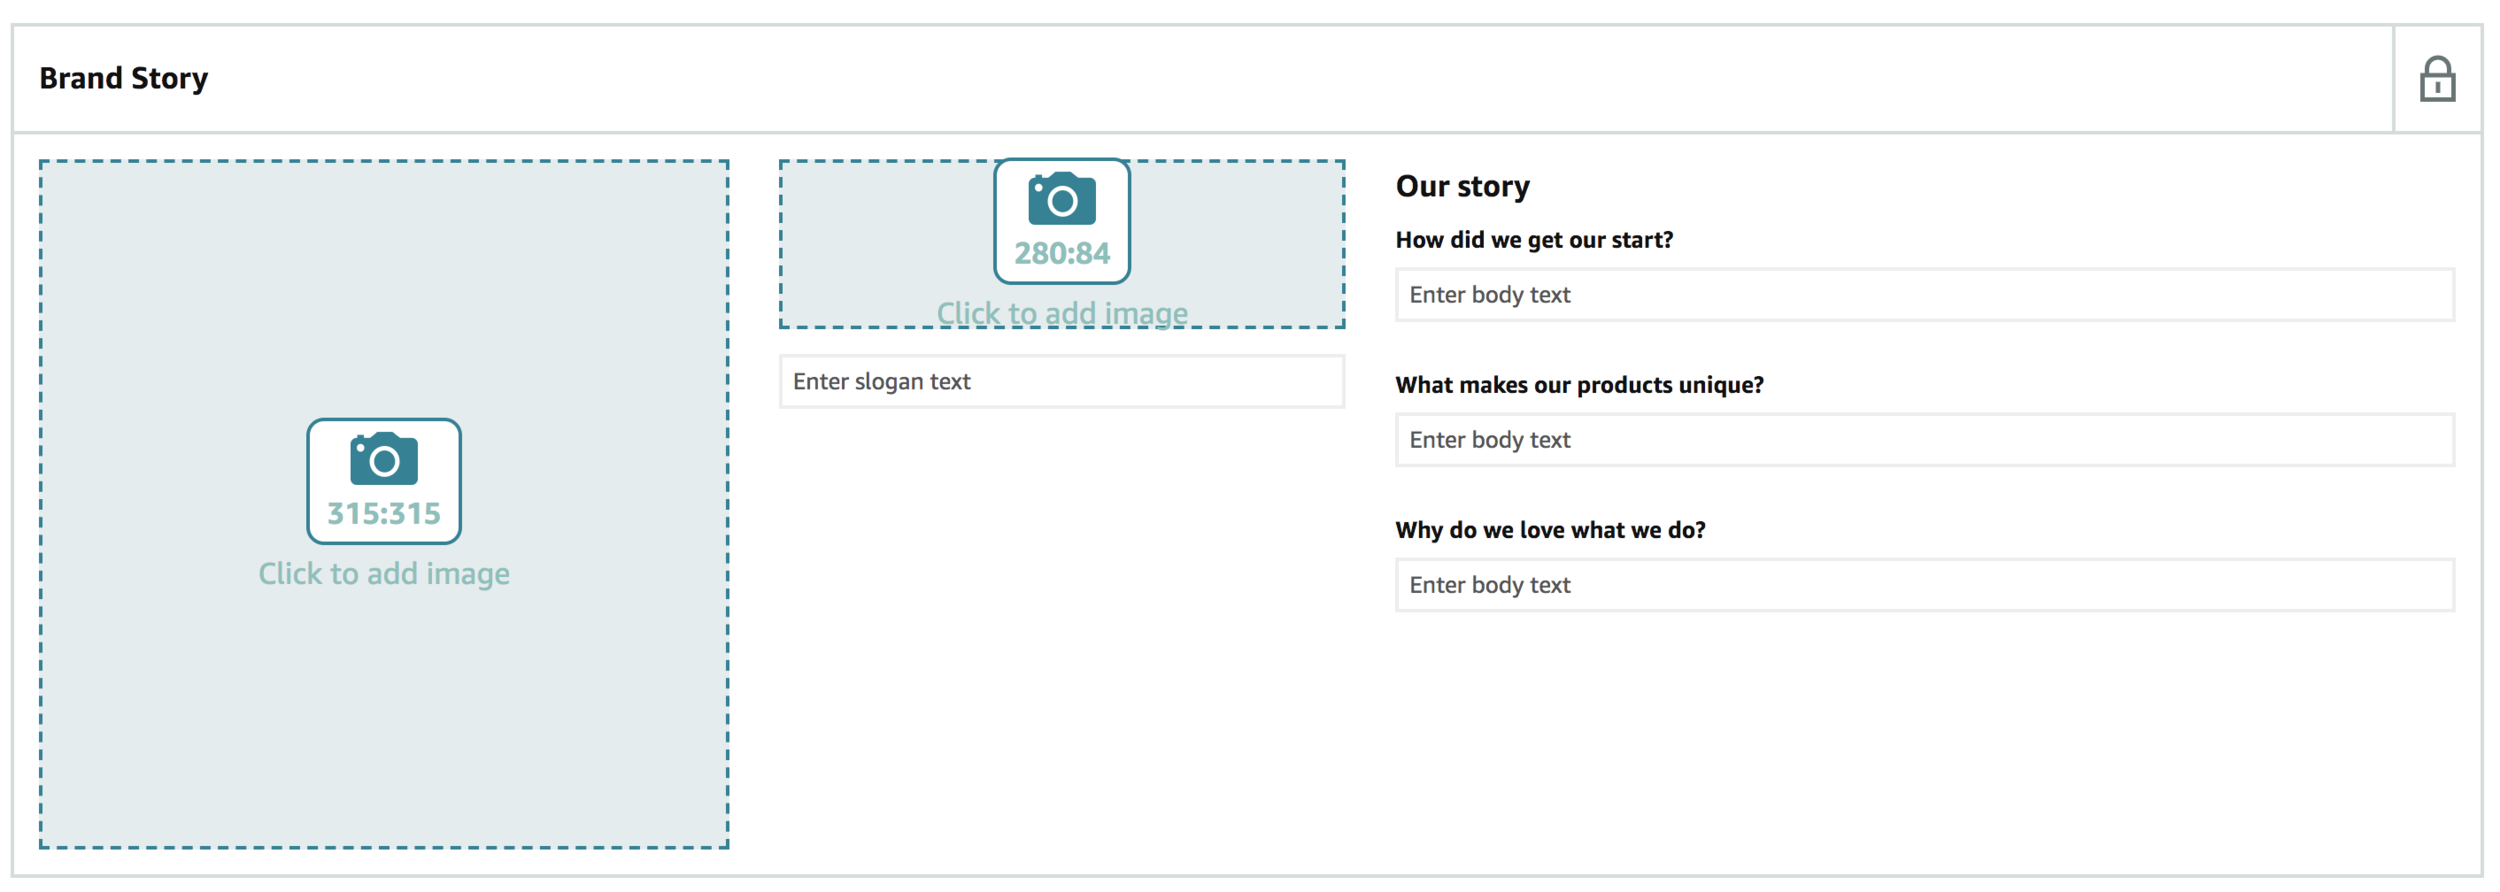Focus the 'What makes our products unique?' body field

(1925, 439)
